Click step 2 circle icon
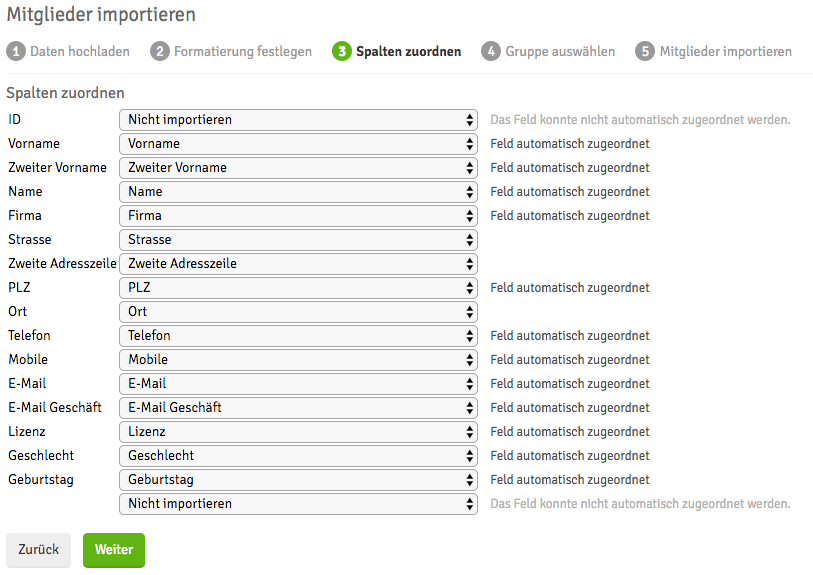Viewport: 813px width, 575px height. [x=160, y=51]
